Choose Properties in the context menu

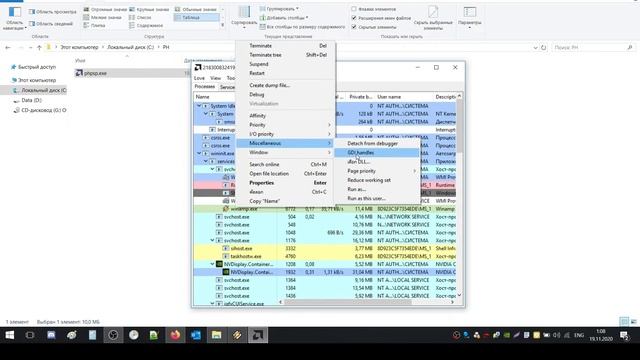286,183
